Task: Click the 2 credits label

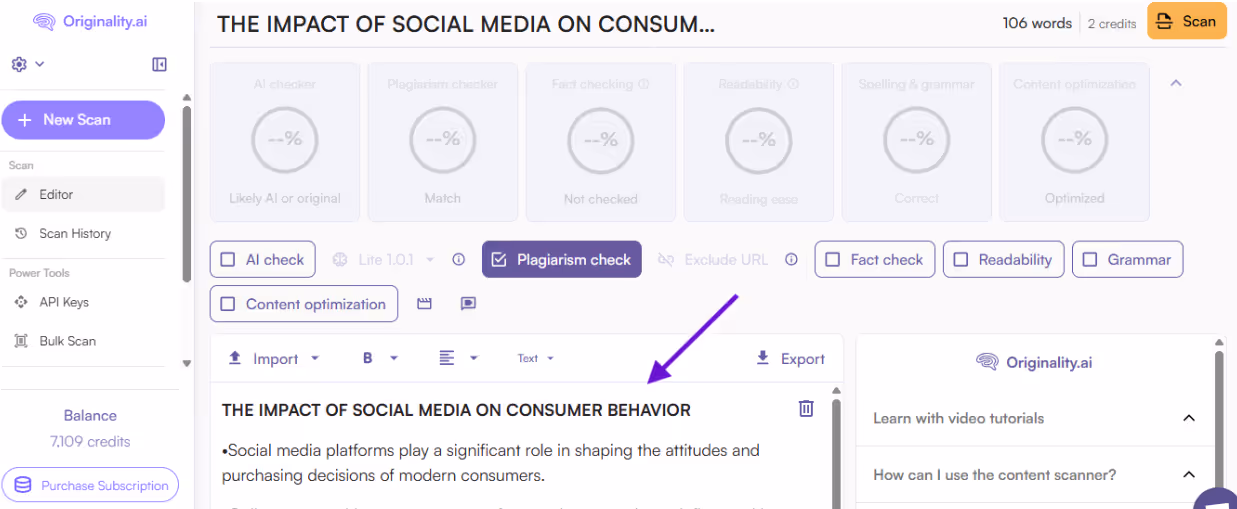Action: pos(1112,23)
